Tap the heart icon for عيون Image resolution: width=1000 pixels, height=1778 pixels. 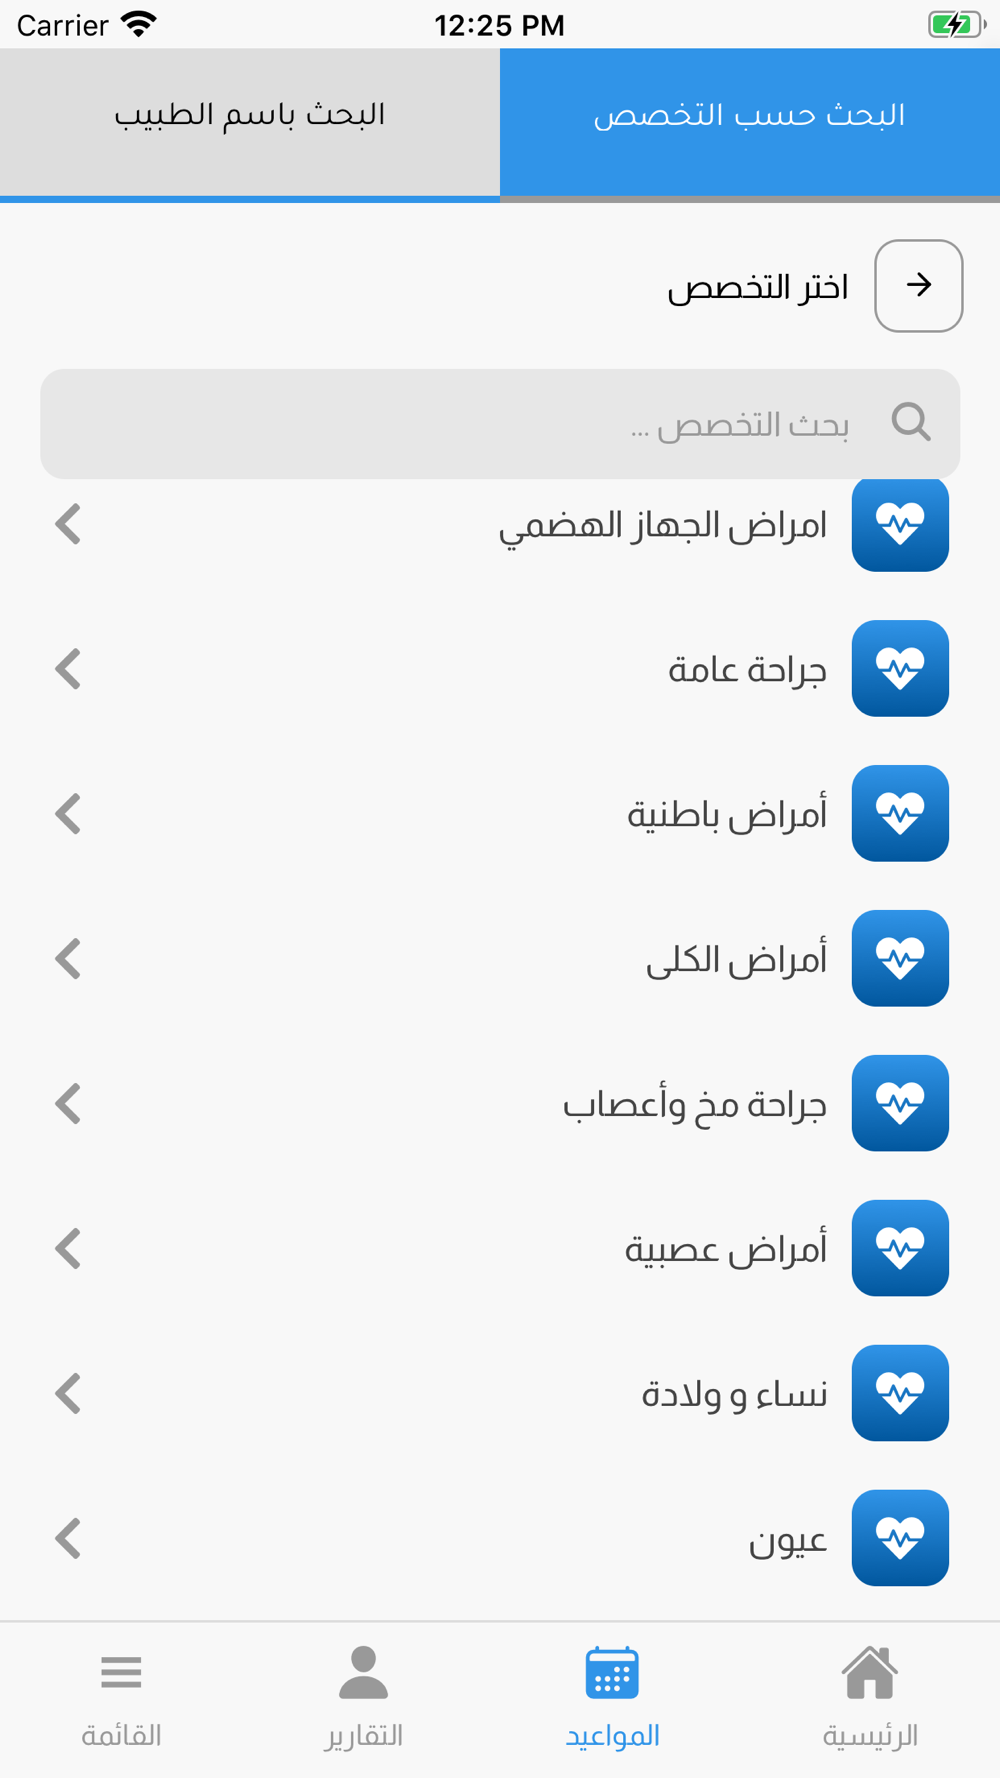(900, 1538)
